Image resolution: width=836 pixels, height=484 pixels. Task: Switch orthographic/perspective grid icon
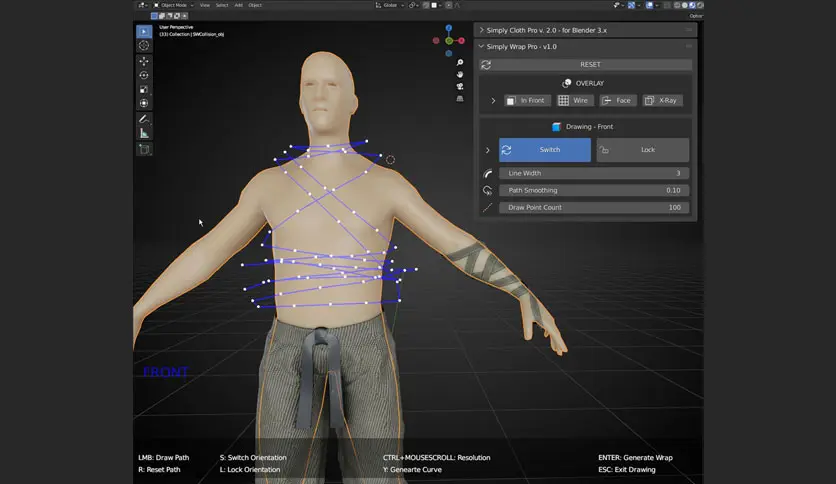point(460,99)
